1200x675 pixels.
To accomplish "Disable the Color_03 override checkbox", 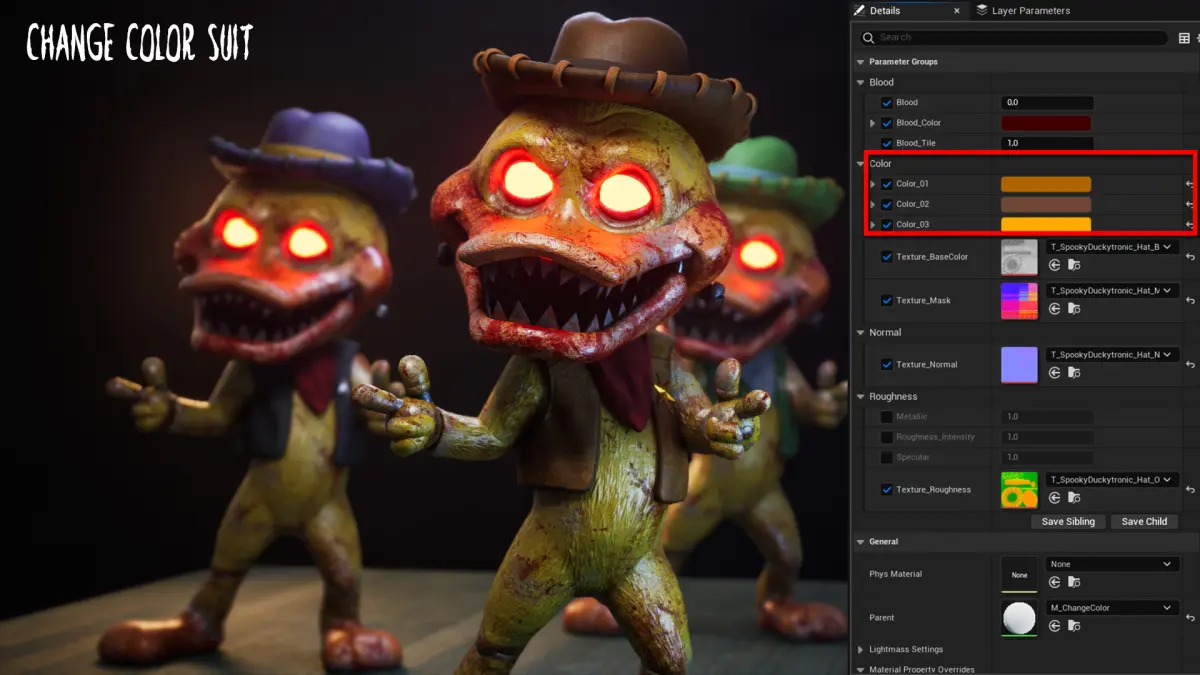I will click(886, 224).
